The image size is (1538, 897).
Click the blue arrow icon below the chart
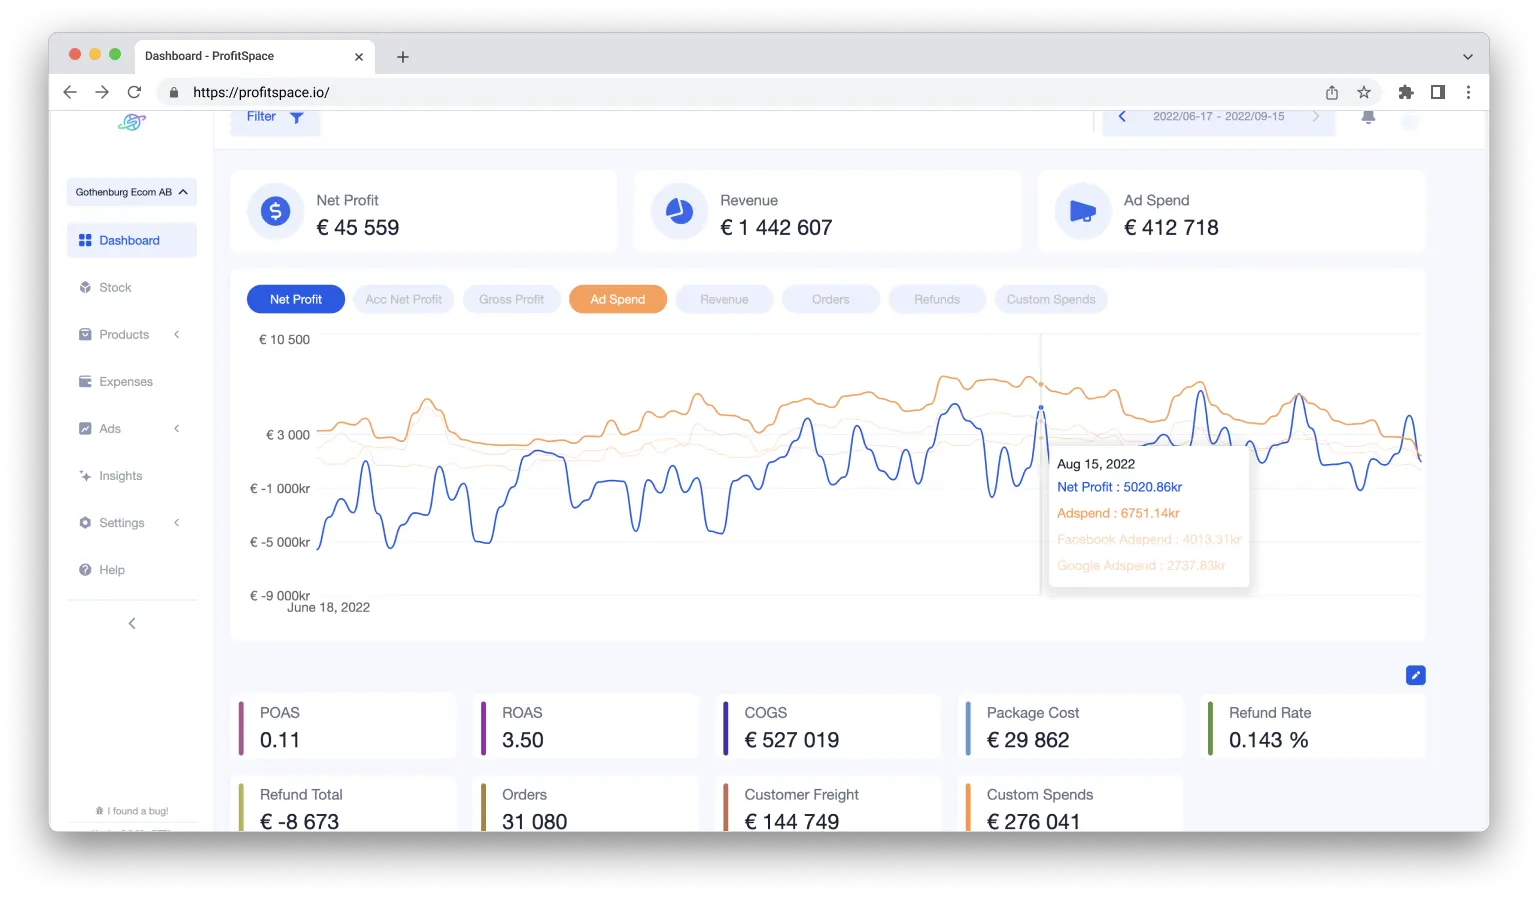tap(1415, 675)
